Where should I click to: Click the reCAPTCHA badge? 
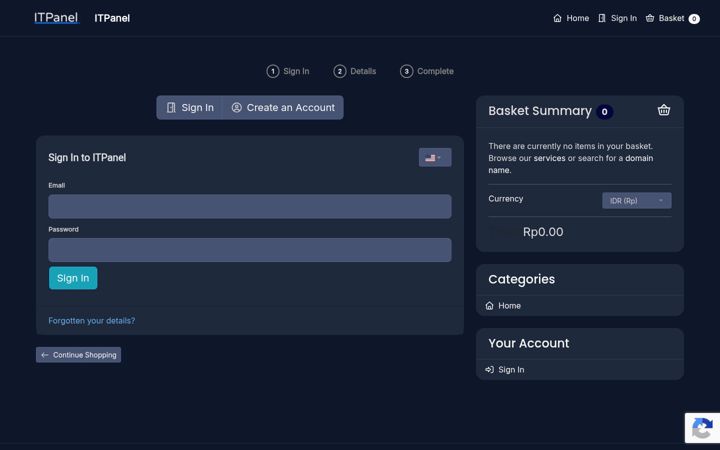pyautogui.click(x=702, y=428)
